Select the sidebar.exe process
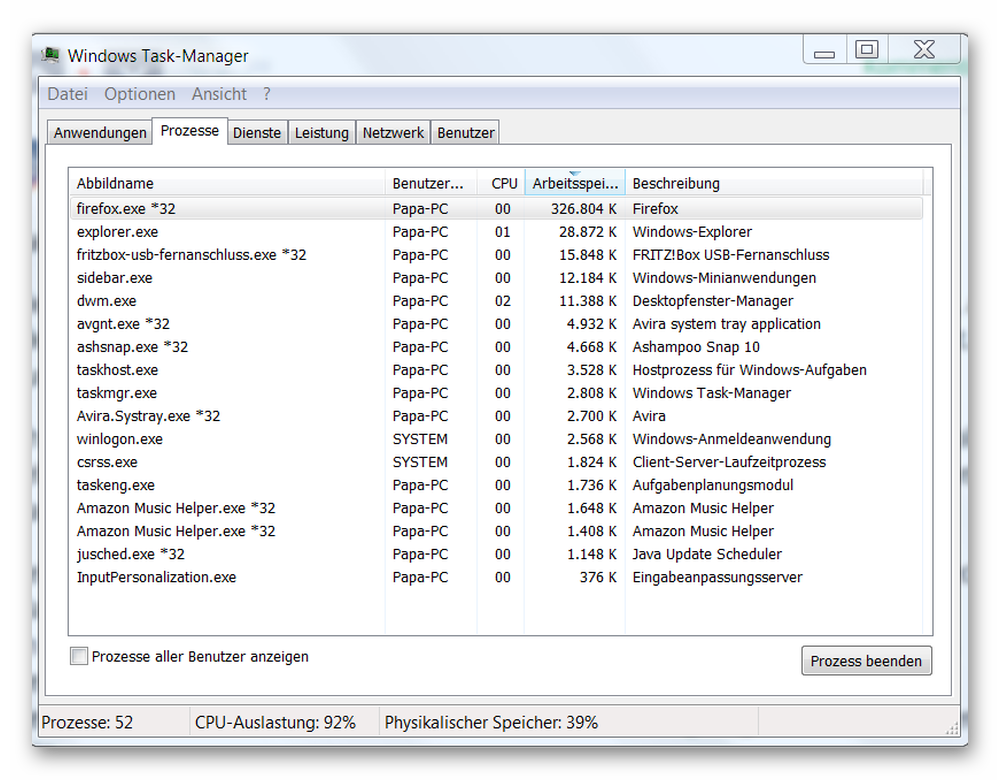This screenshot has height=780, width=1000. [x=496, y=277]
